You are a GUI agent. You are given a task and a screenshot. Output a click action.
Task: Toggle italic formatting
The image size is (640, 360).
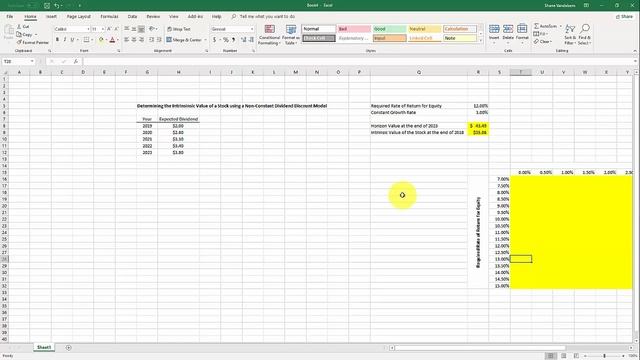64,40
